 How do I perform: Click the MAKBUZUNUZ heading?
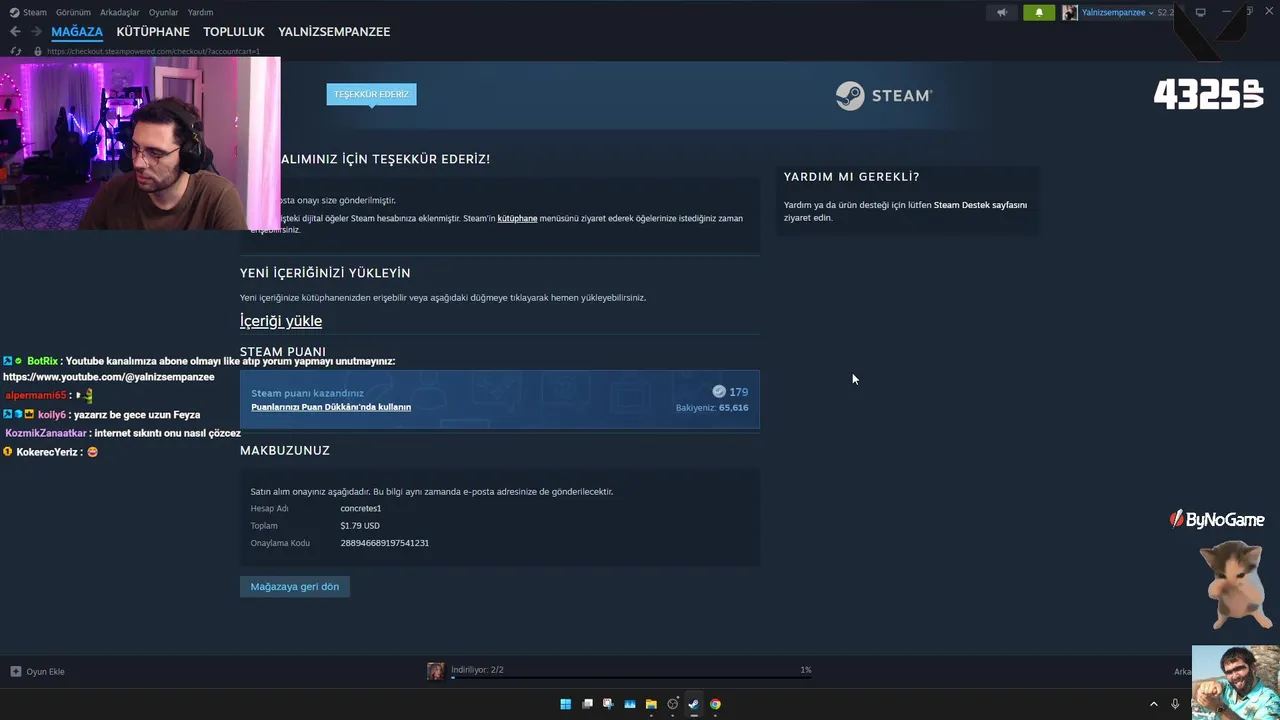[285, 451]
